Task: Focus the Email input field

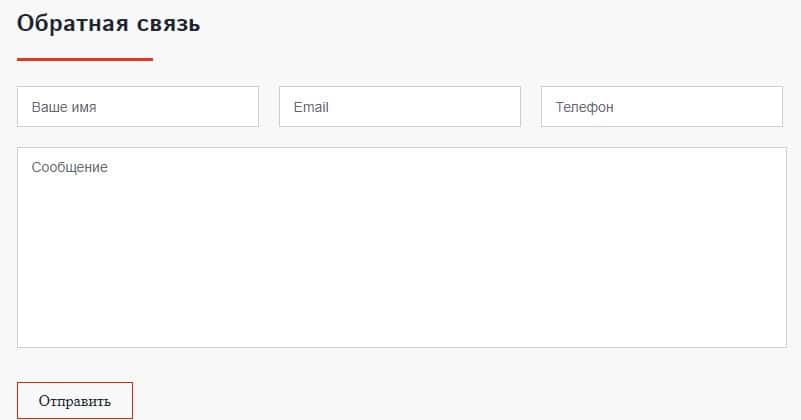Action: (400, 107)
